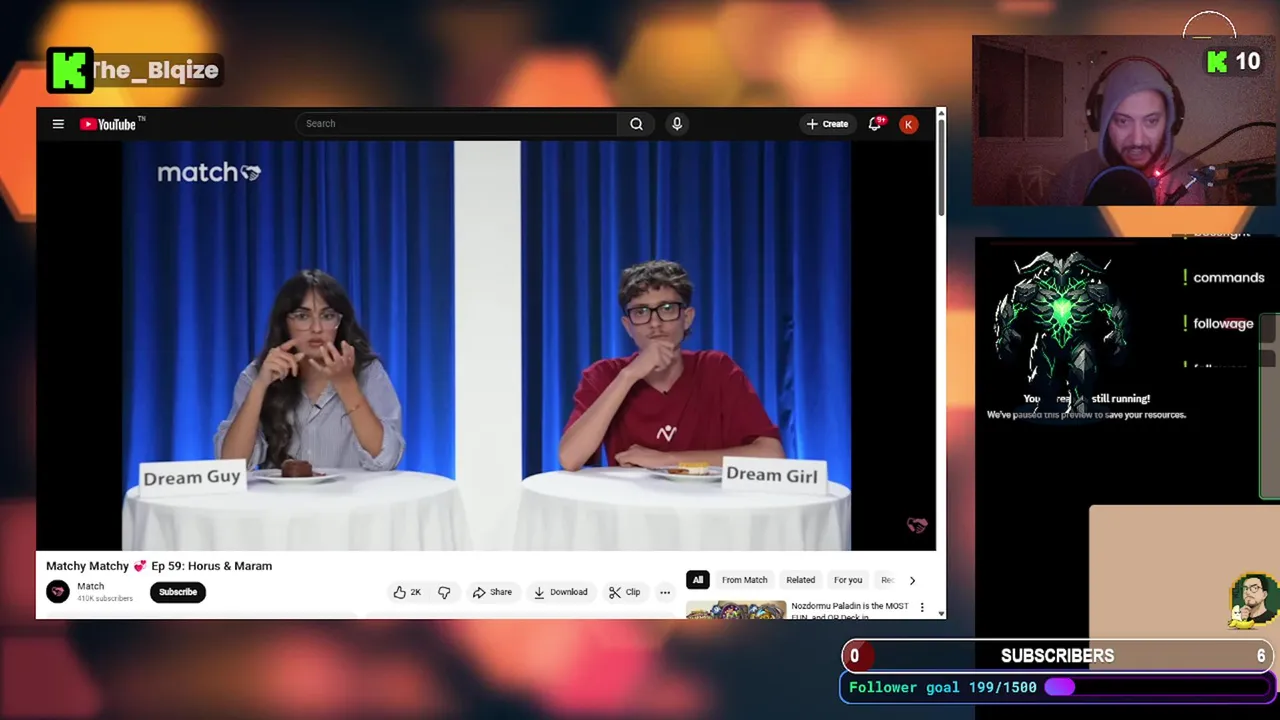Like the video with thumbs up

(x=407, y=592)
